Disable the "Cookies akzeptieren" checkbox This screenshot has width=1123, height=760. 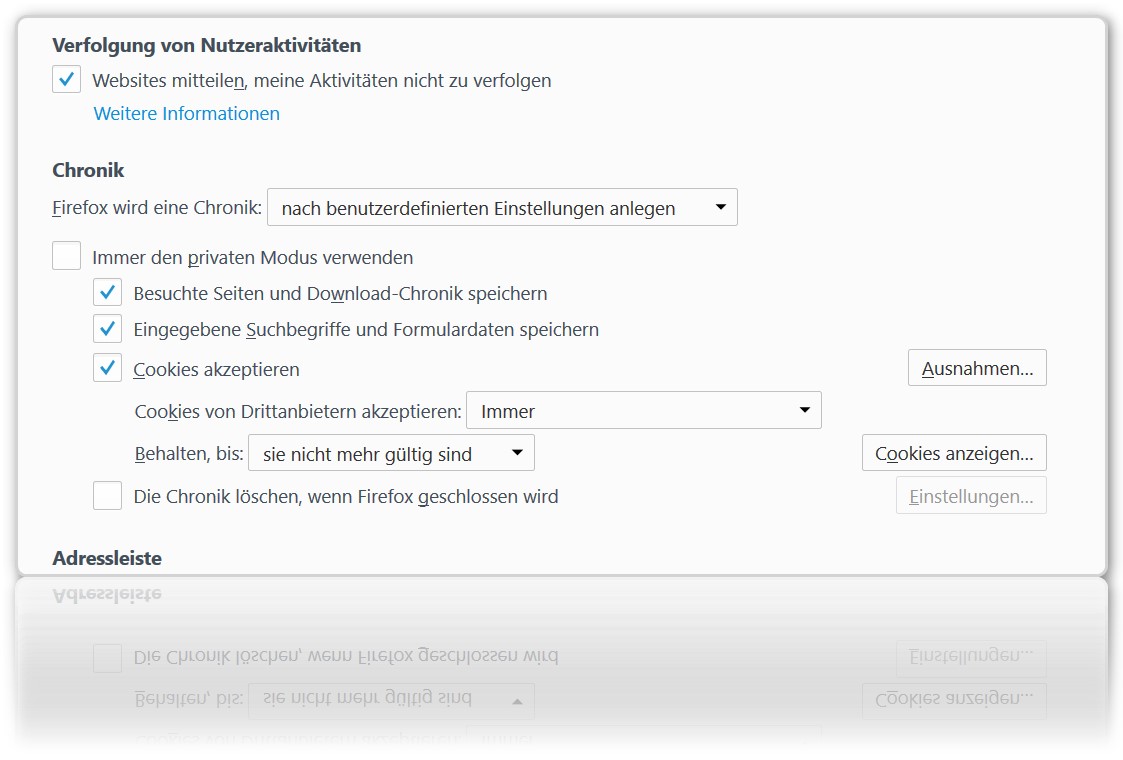[108, 369]
